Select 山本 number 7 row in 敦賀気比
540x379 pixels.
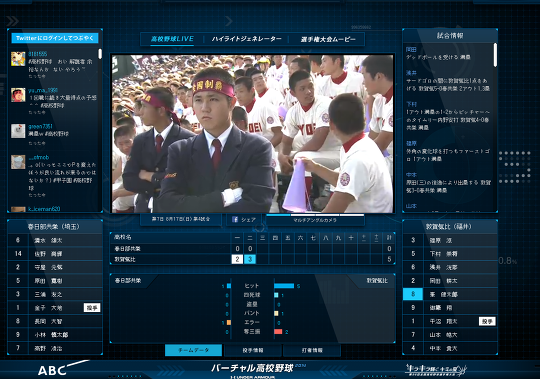(450, 335)
